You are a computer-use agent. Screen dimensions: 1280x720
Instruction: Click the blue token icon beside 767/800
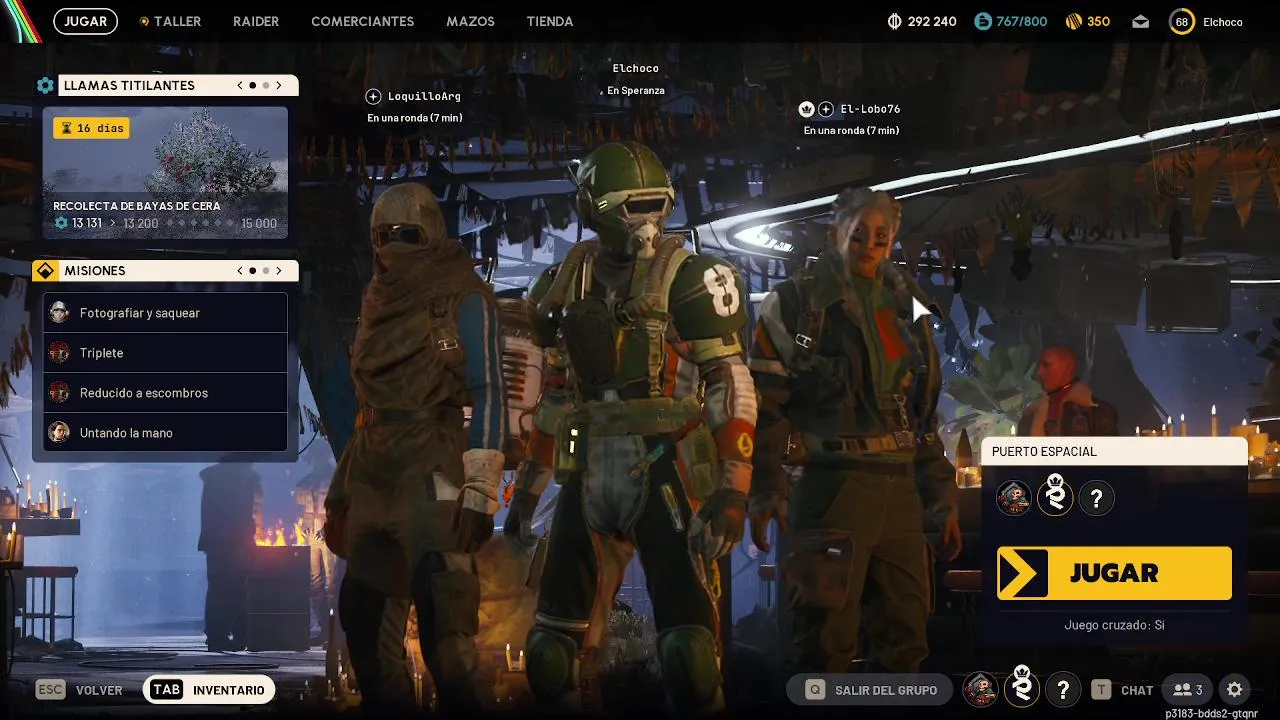tap(983, 21)
